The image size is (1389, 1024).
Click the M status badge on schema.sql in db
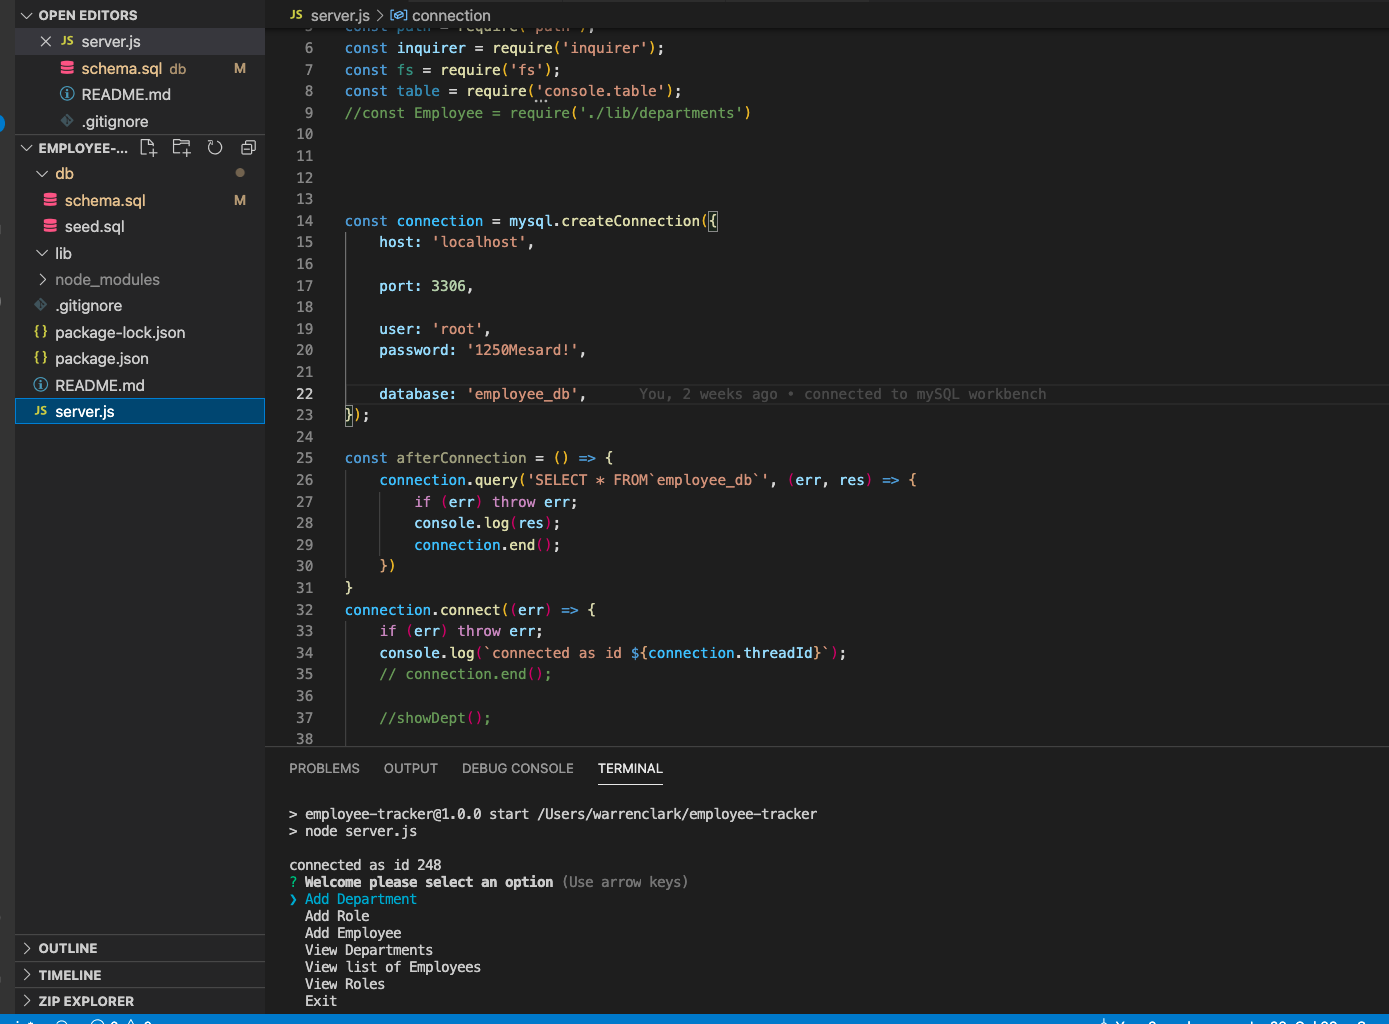tap(240, 200)
